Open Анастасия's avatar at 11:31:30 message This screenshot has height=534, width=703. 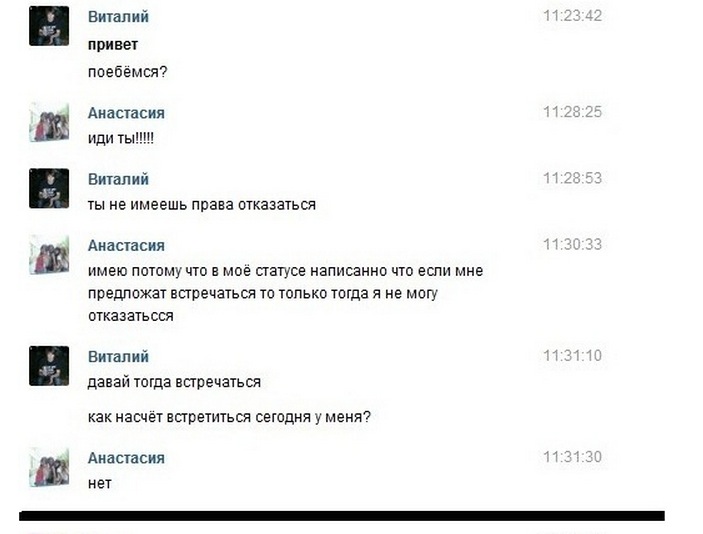click(49, 467)
